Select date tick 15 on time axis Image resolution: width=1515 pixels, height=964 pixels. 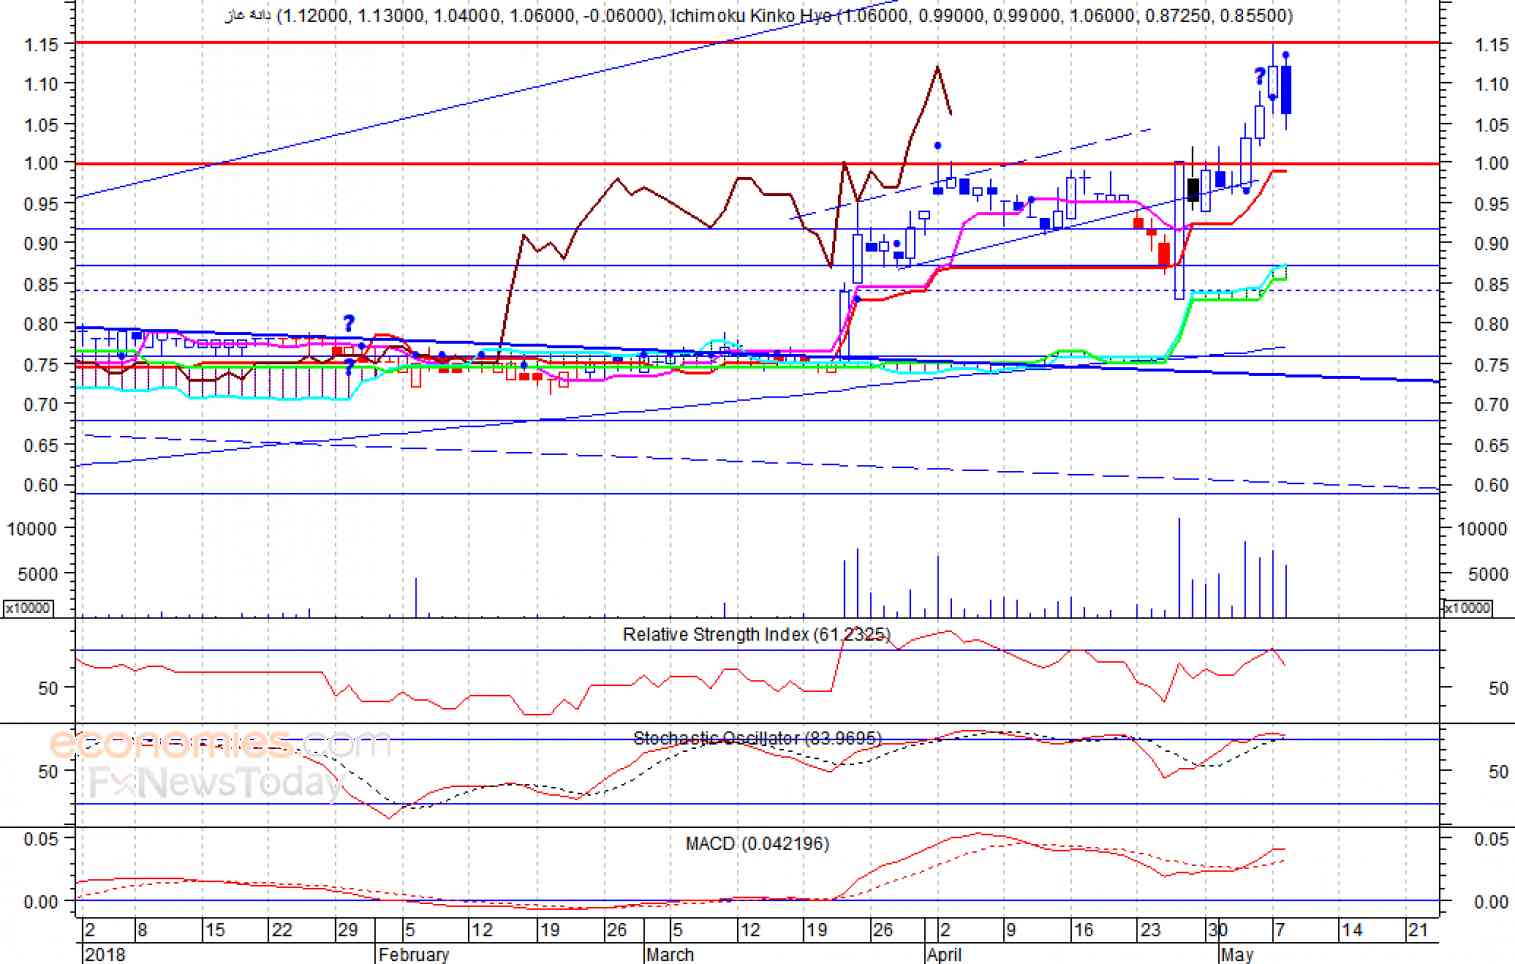coord(215,930)
